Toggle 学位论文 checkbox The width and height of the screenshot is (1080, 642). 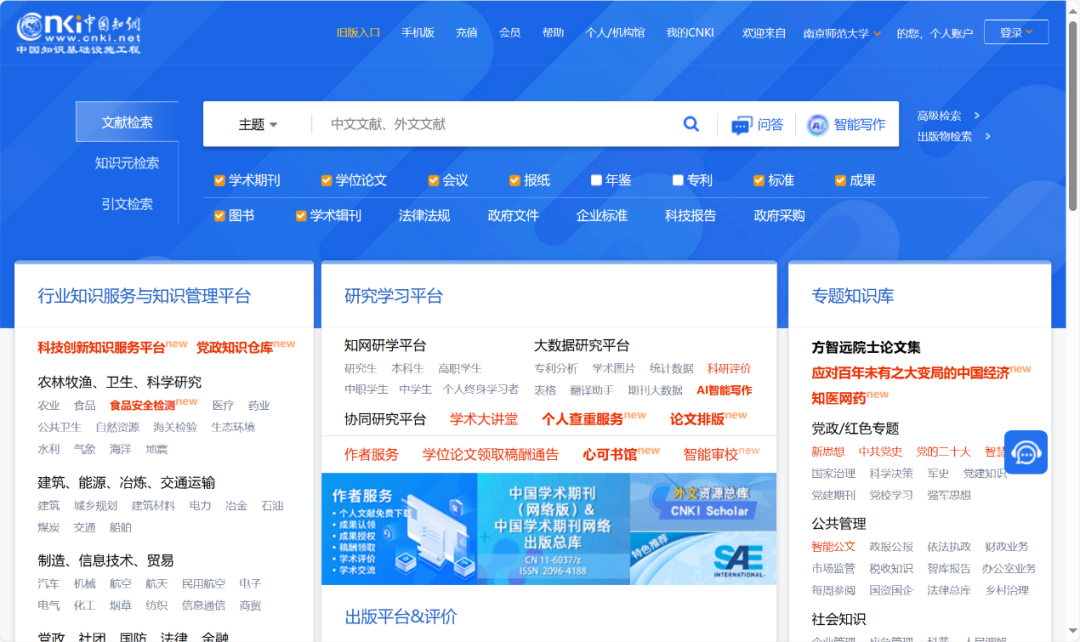point(326,180)
